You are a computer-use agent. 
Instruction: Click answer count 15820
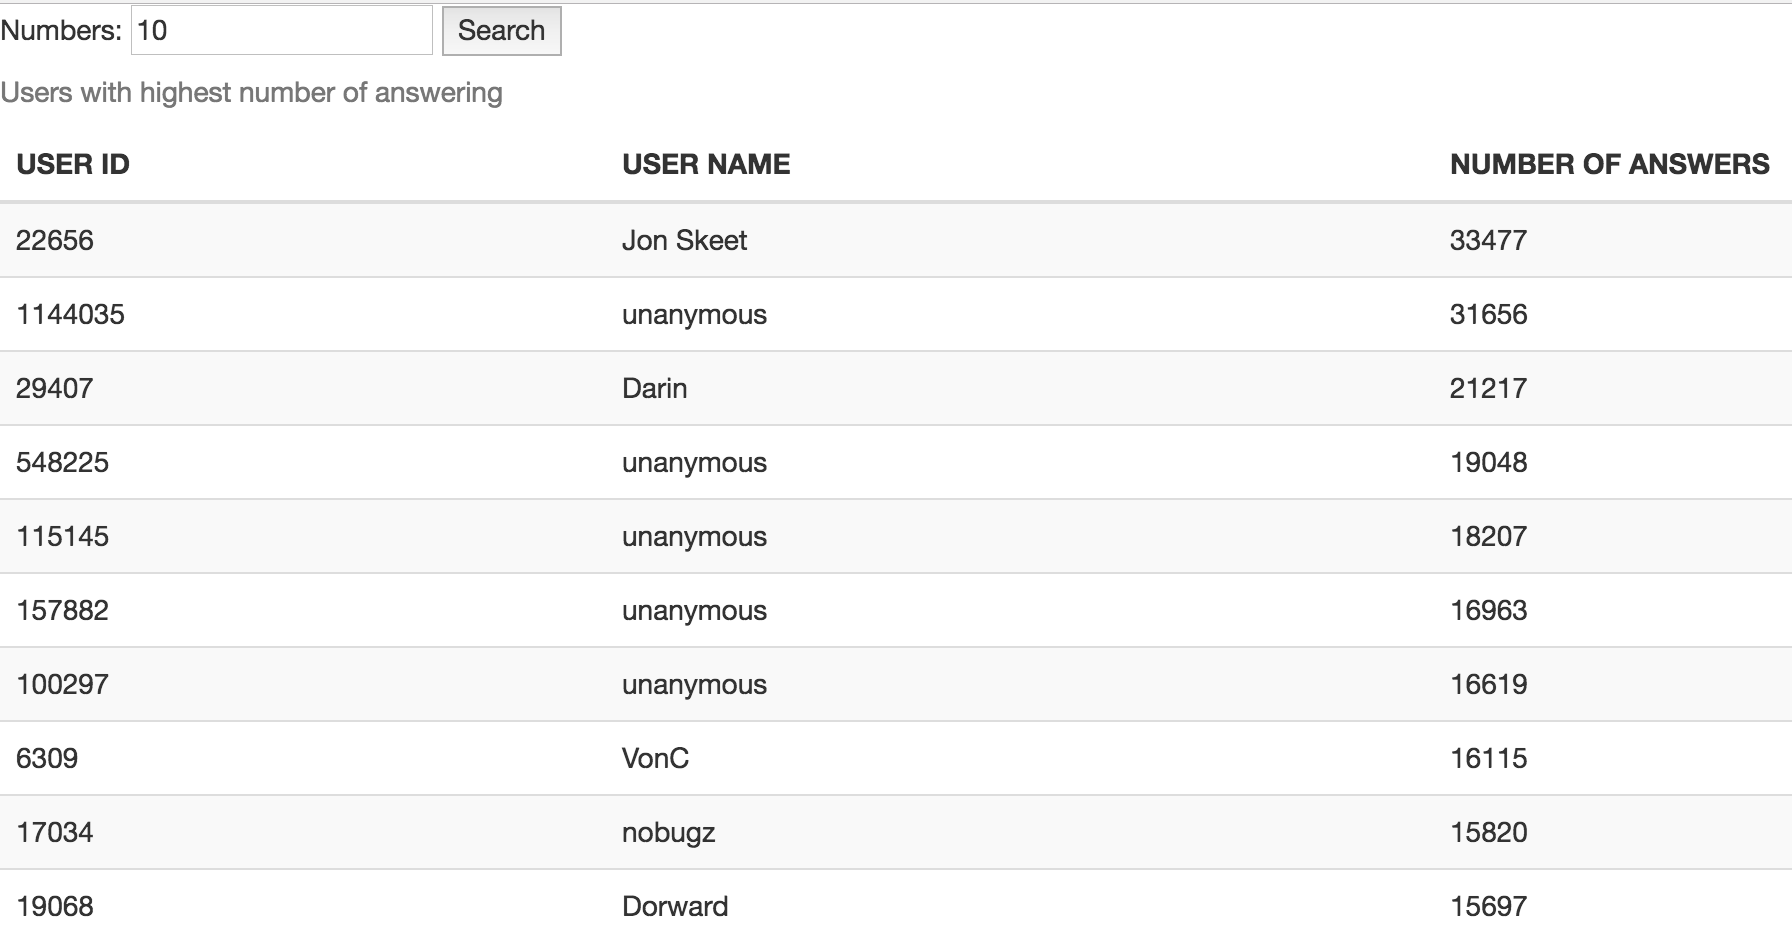click(x=1488, y=832)
